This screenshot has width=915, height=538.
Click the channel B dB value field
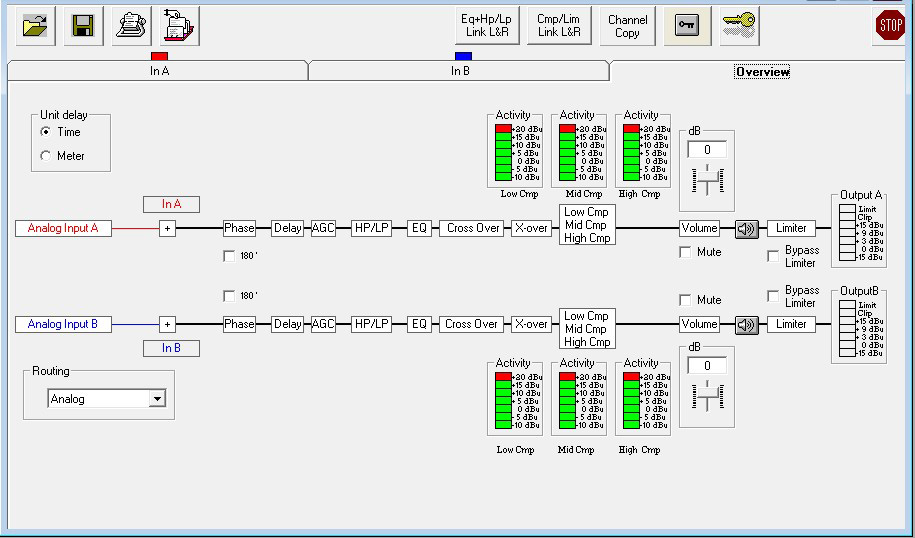(x=707, y=365)
